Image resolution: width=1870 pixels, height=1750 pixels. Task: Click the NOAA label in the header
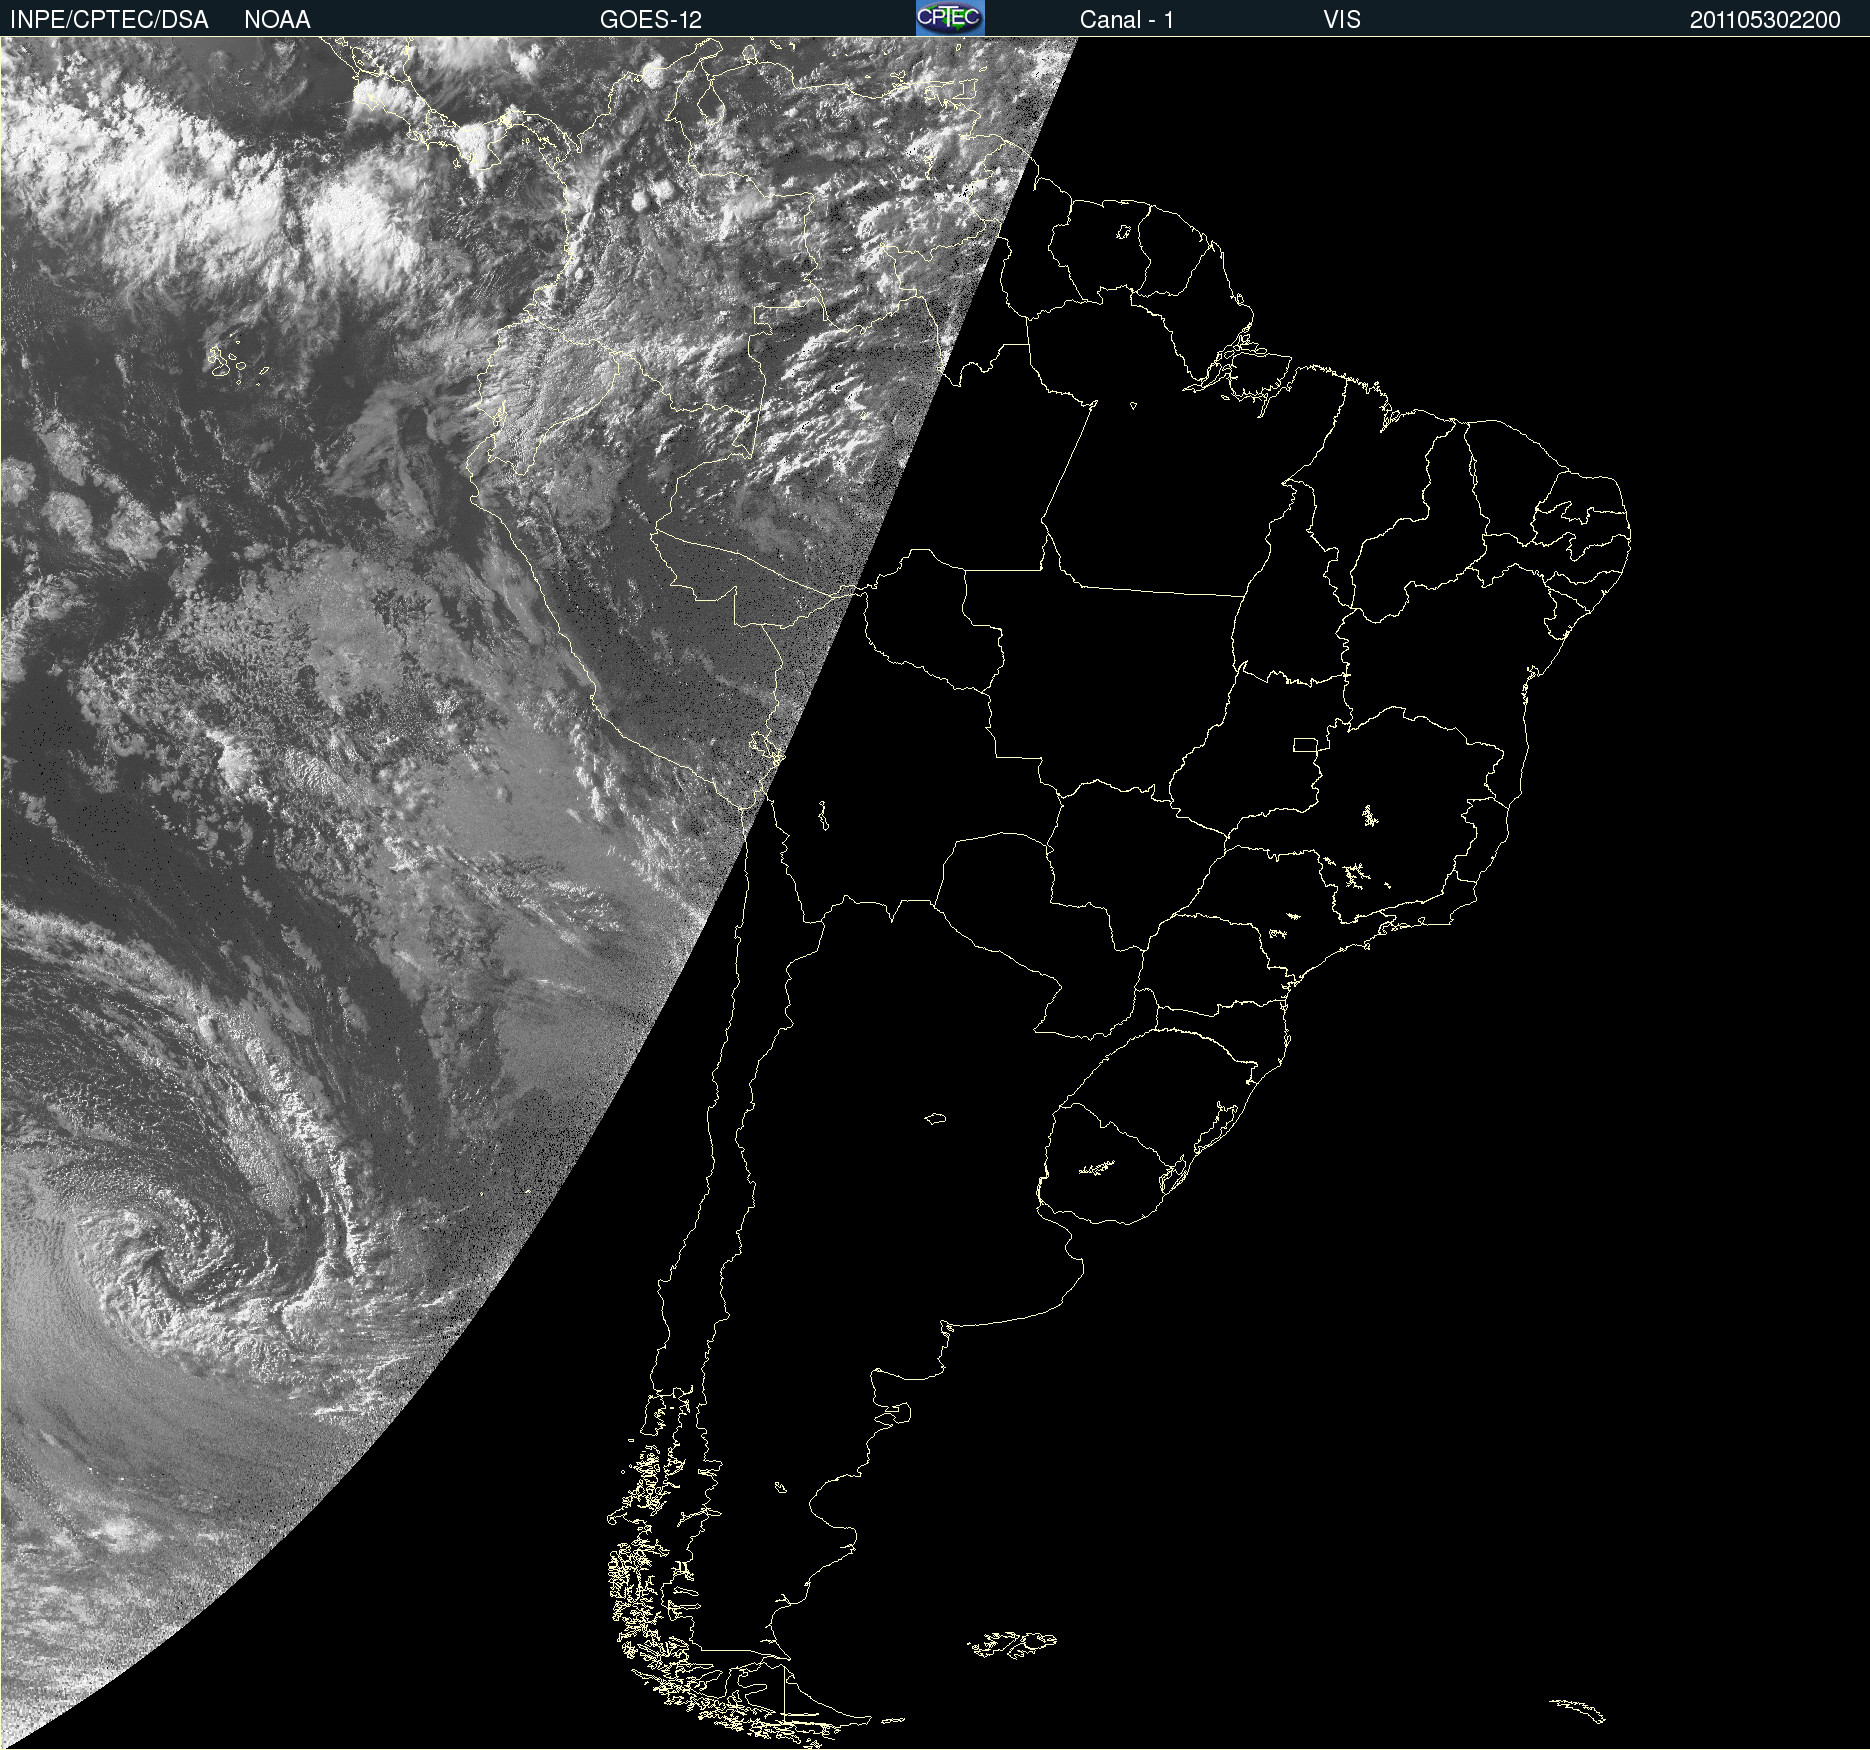[277, 20]
